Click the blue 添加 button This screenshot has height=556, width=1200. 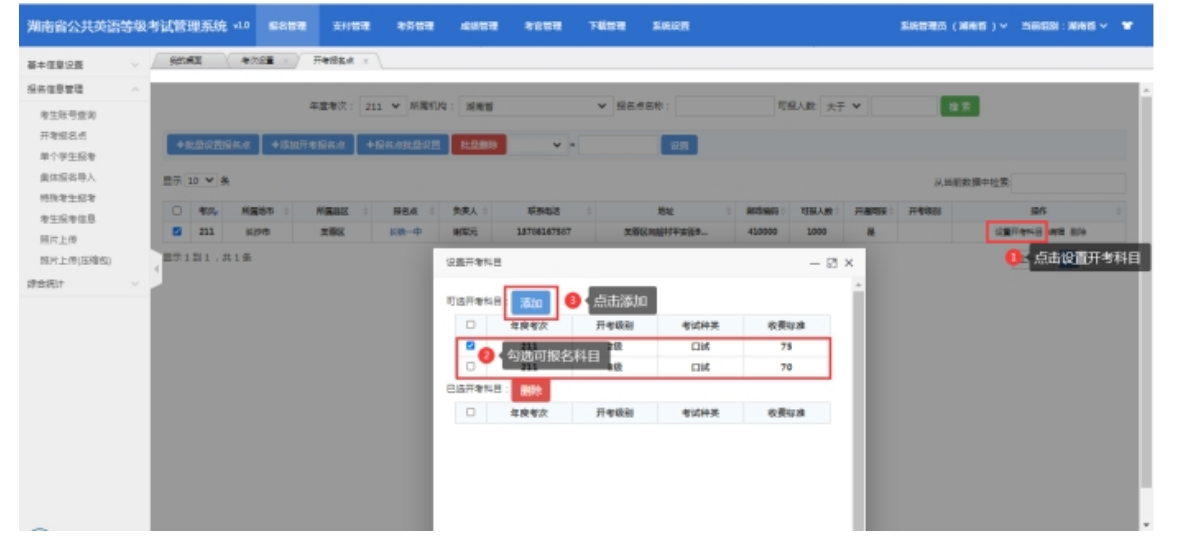click(530, 302)
